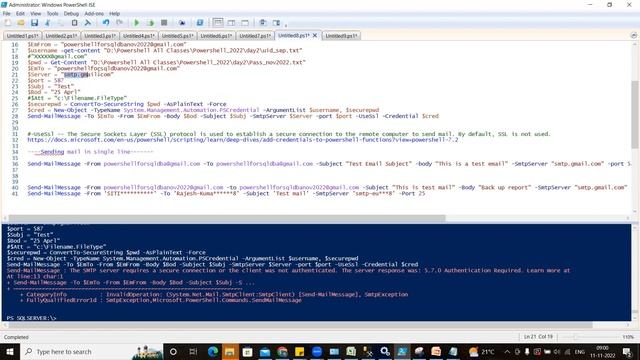This screenshot has width=640, height=360.
Task: Click the script pane vertical scrollbar
Action: 635,114
